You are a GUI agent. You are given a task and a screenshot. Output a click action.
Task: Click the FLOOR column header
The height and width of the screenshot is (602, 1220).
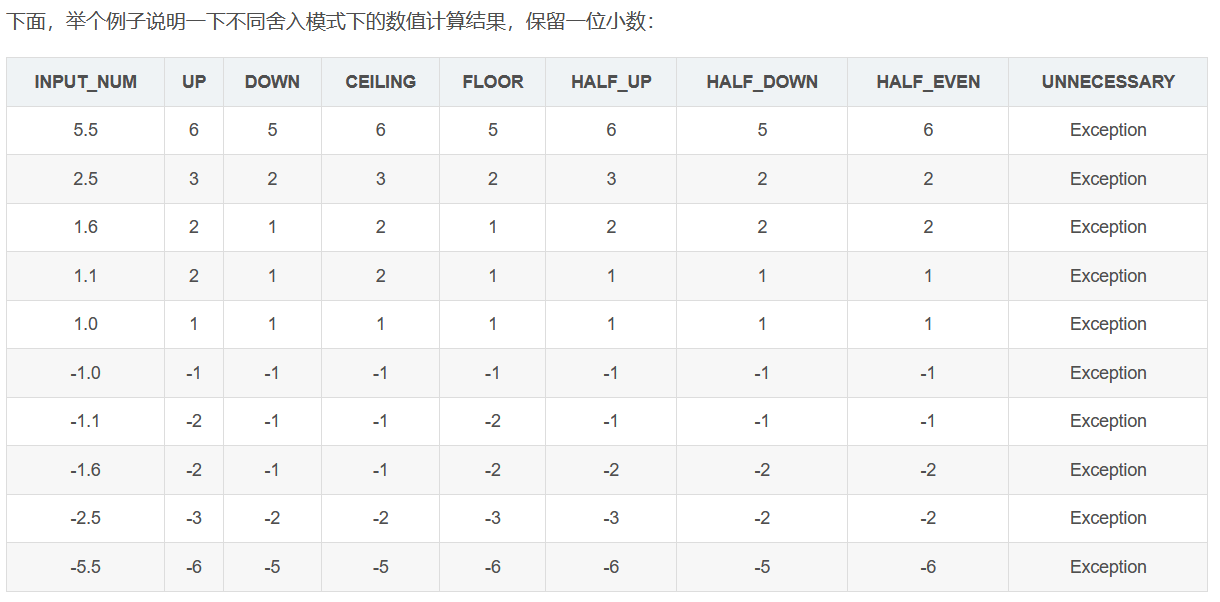click(493, 82)
